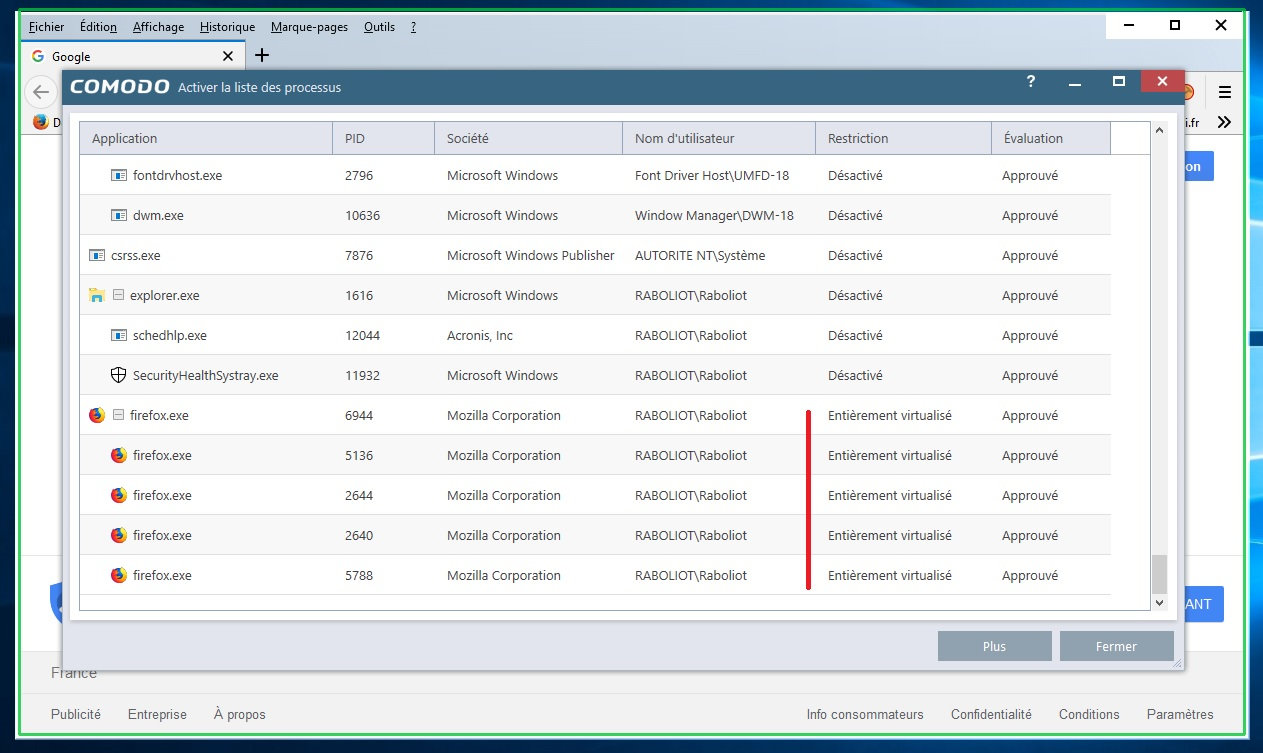Open the Édition menu
Image resolution: width=1263 pixels, height=753 pixels.
98,27
